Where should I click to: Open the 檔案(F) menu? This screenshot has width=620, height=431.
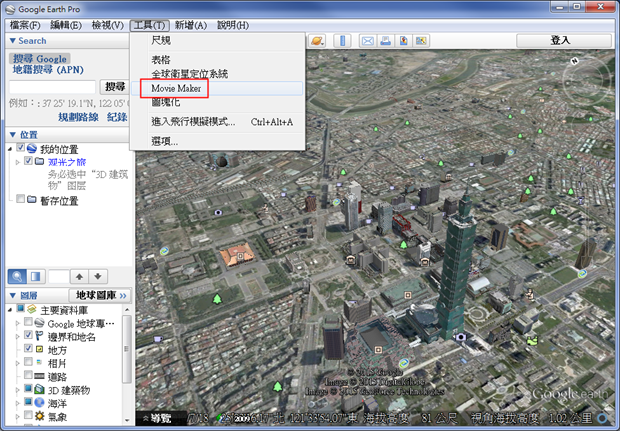click(x=25, y=25)
